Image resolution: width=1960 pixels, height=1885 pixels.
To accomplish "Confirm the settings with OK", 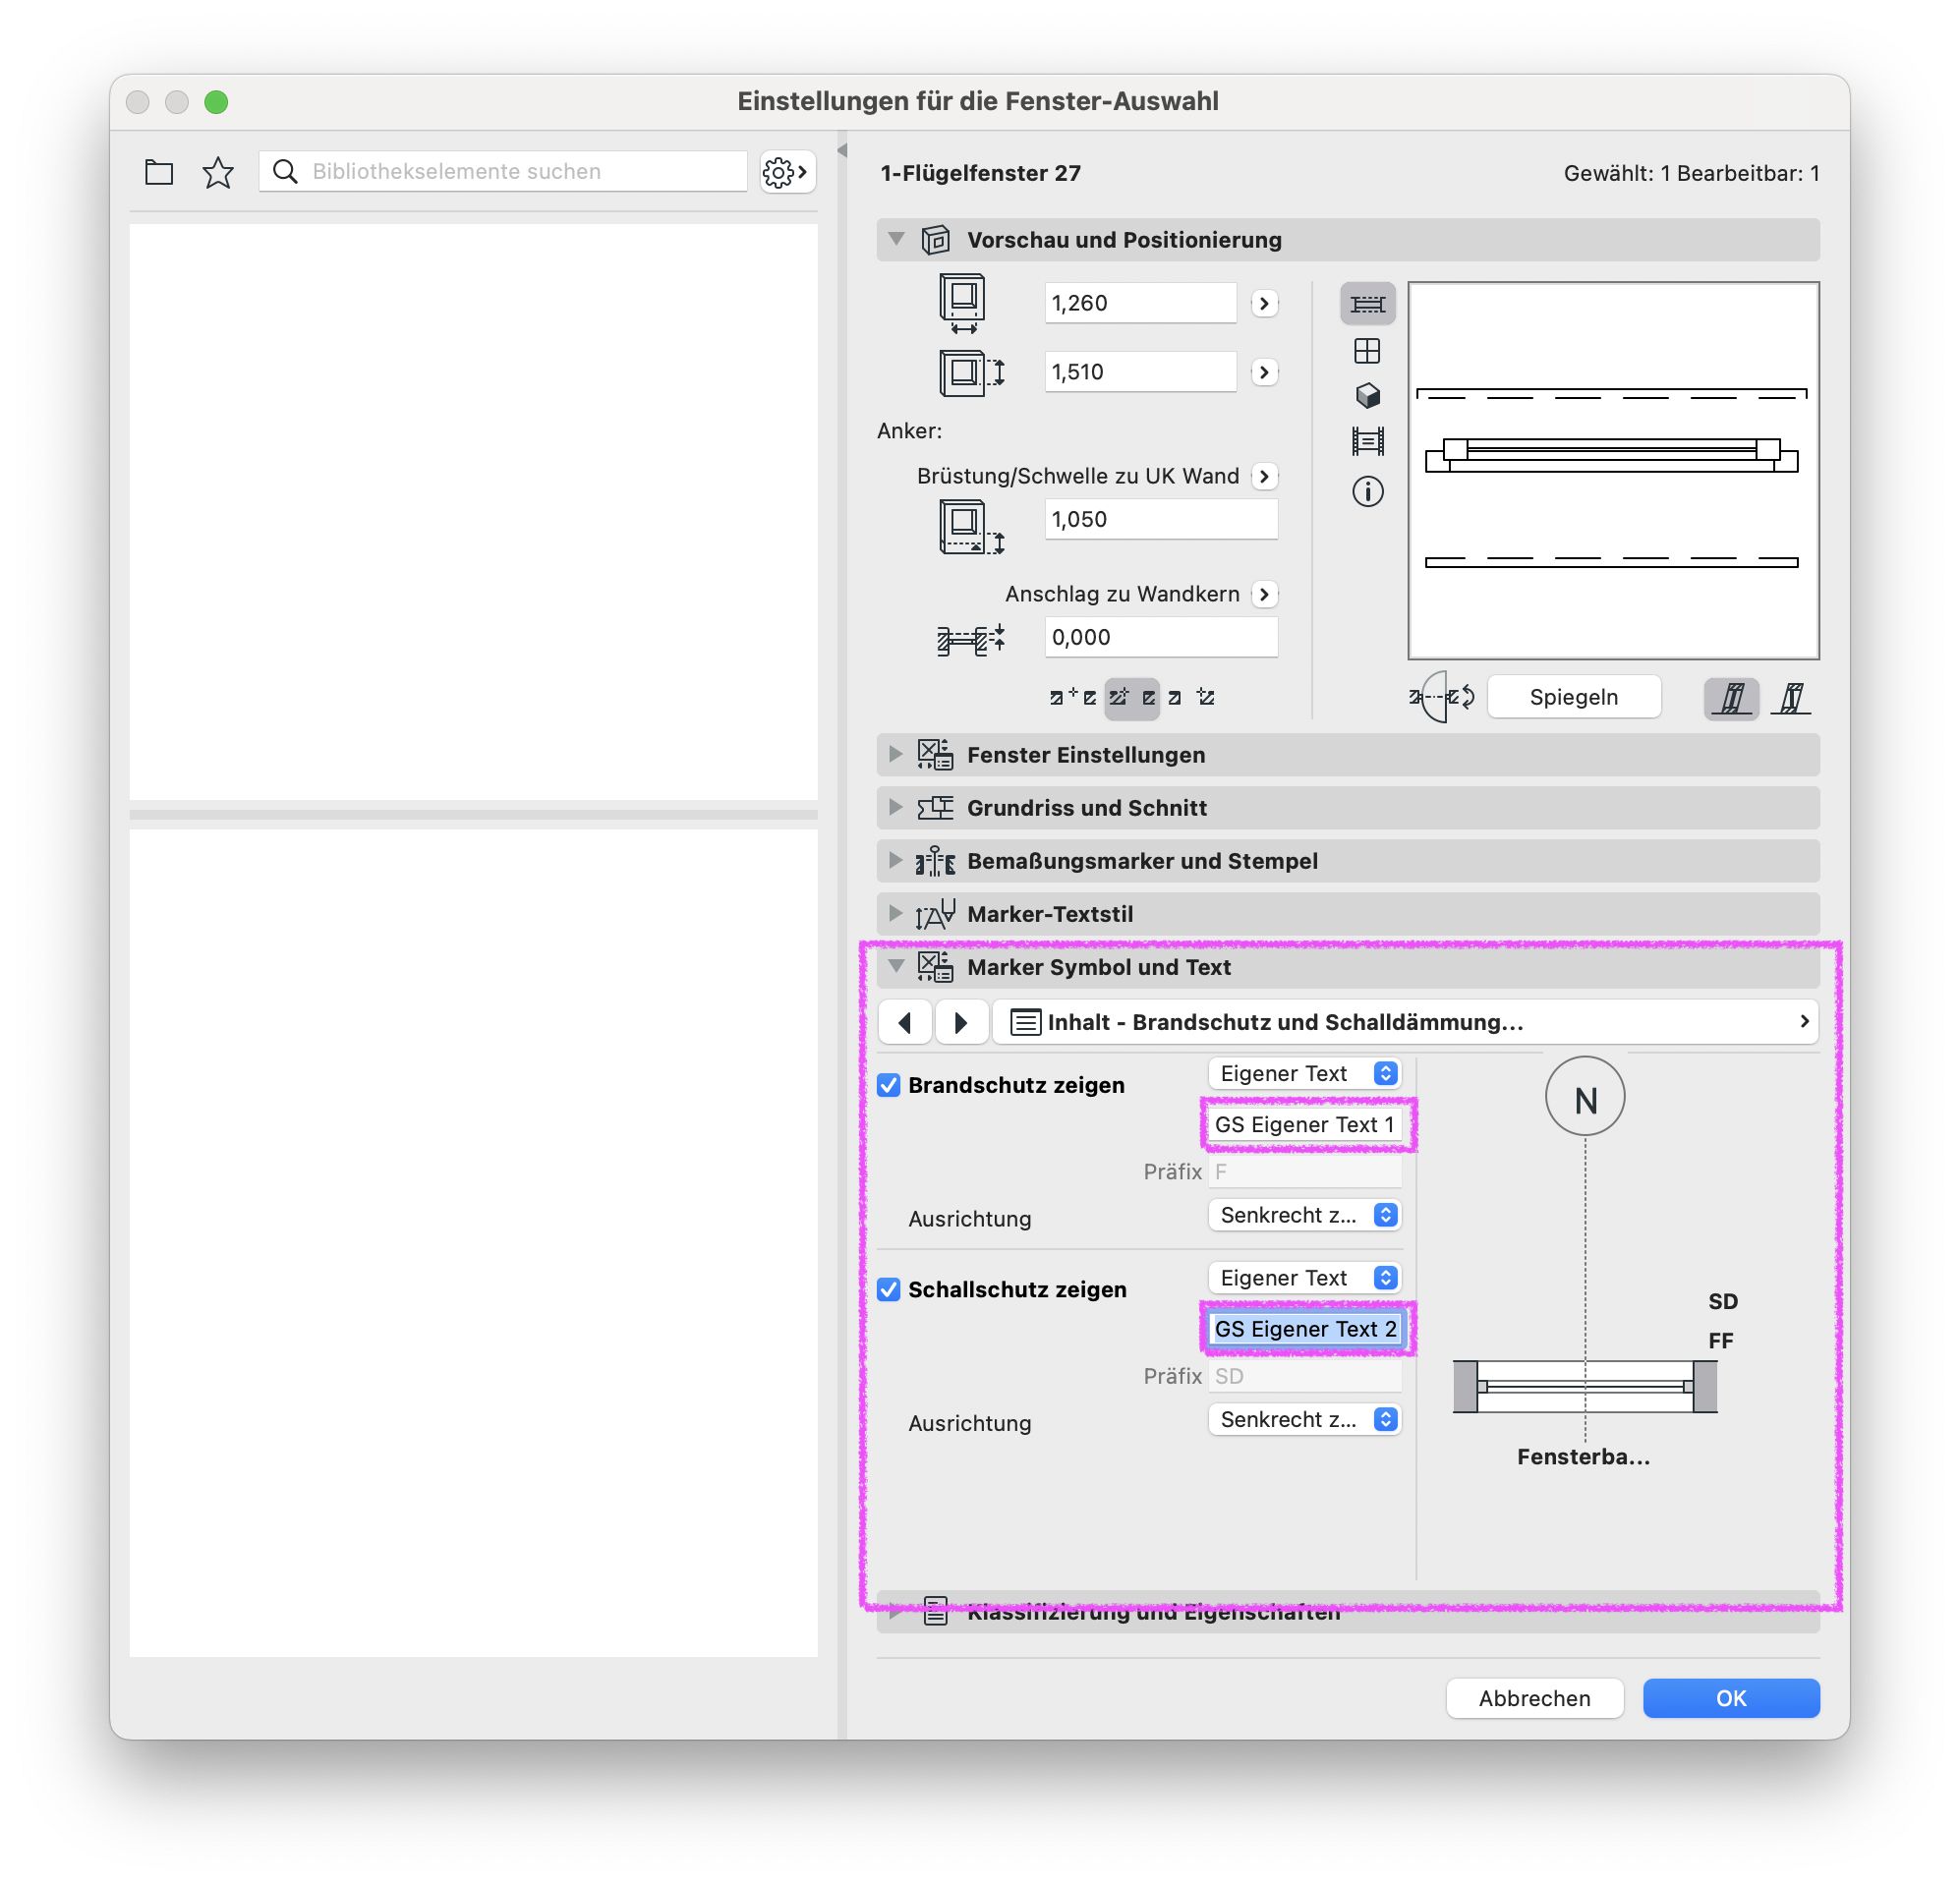I will [1731, 1699].
